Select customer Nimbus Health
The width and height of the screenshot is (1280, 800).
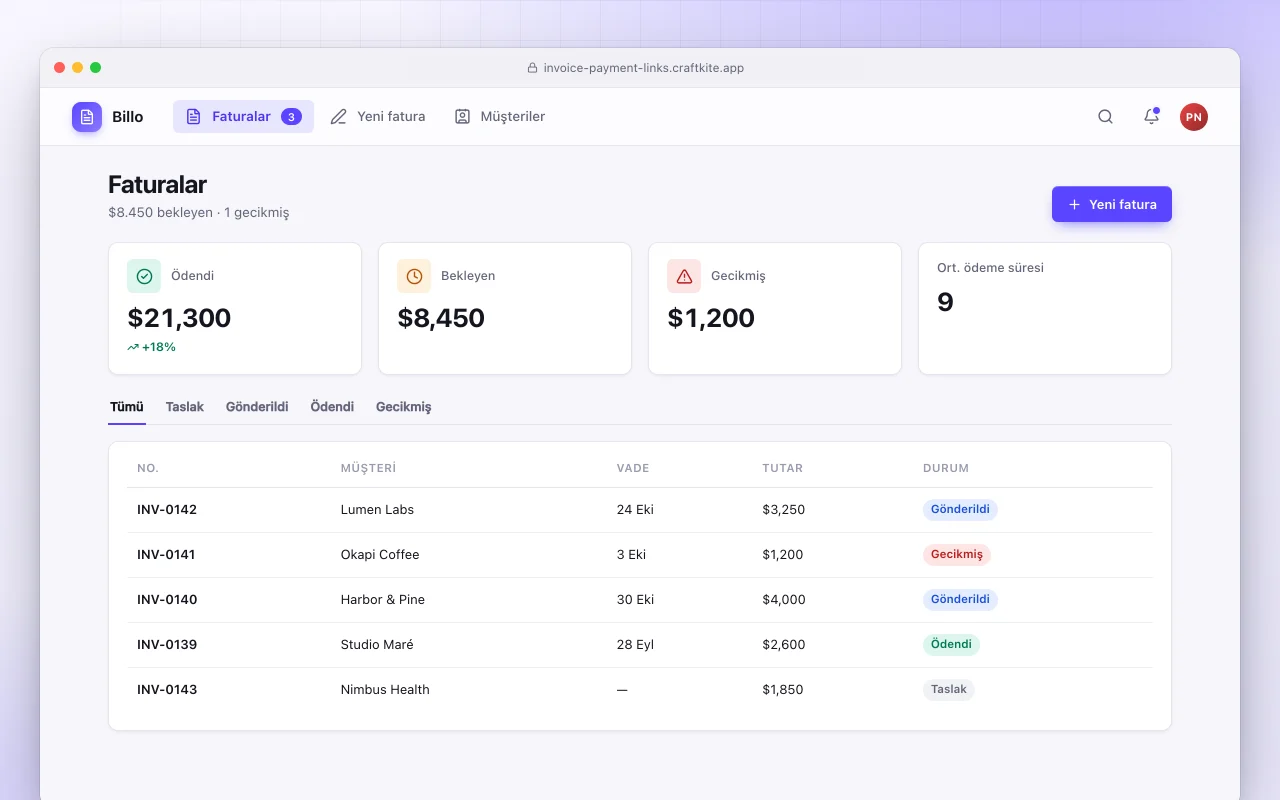(x=385, y=690)
